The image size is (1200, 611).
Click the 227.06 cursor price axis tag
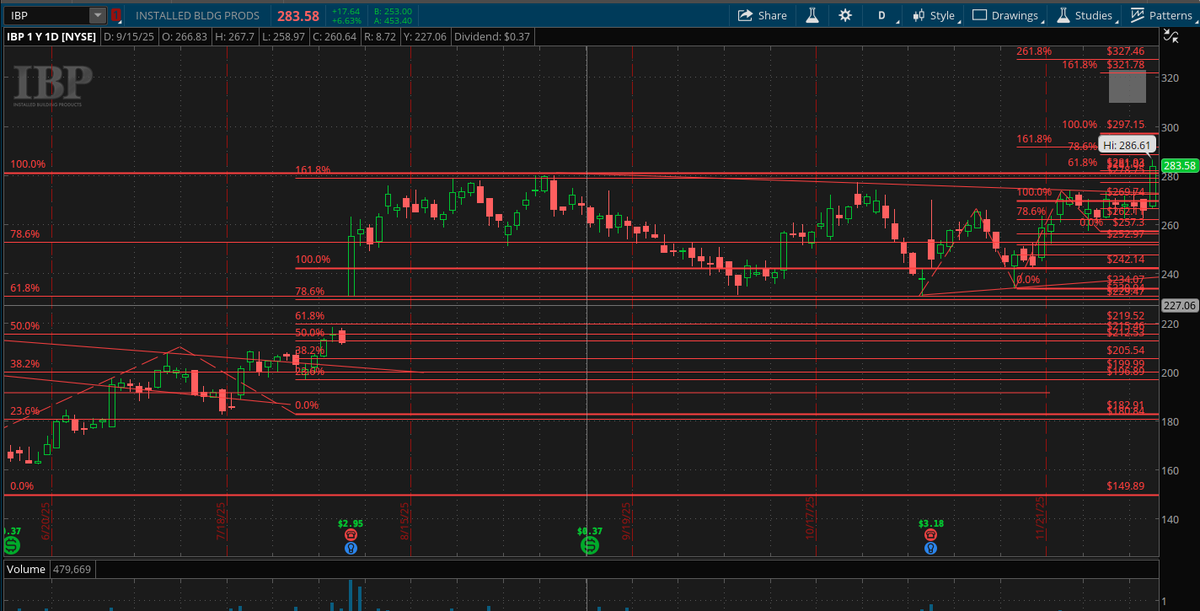coord(1181,305)
